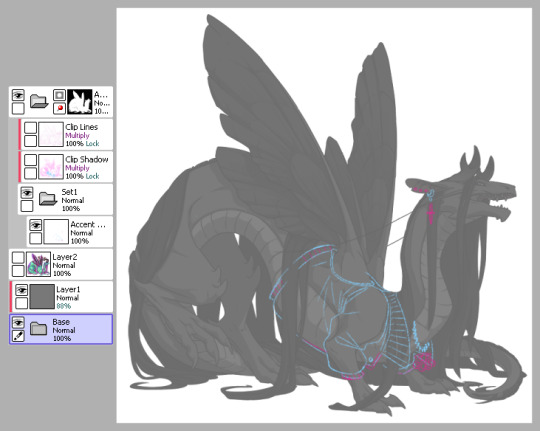Select the gray Layer1 thumbnail
The width and height of the screenshot is (540, 431).
(x=42, y=296)
